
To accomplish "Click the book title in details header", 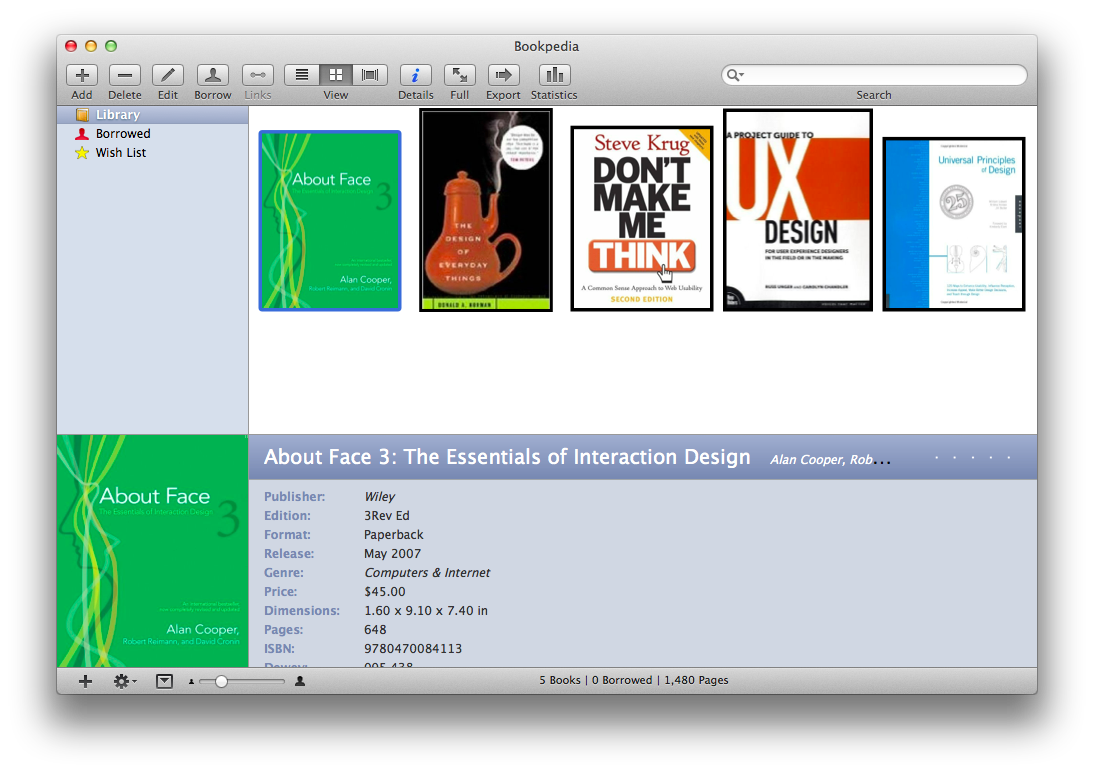I will click(x=507, y=457).
